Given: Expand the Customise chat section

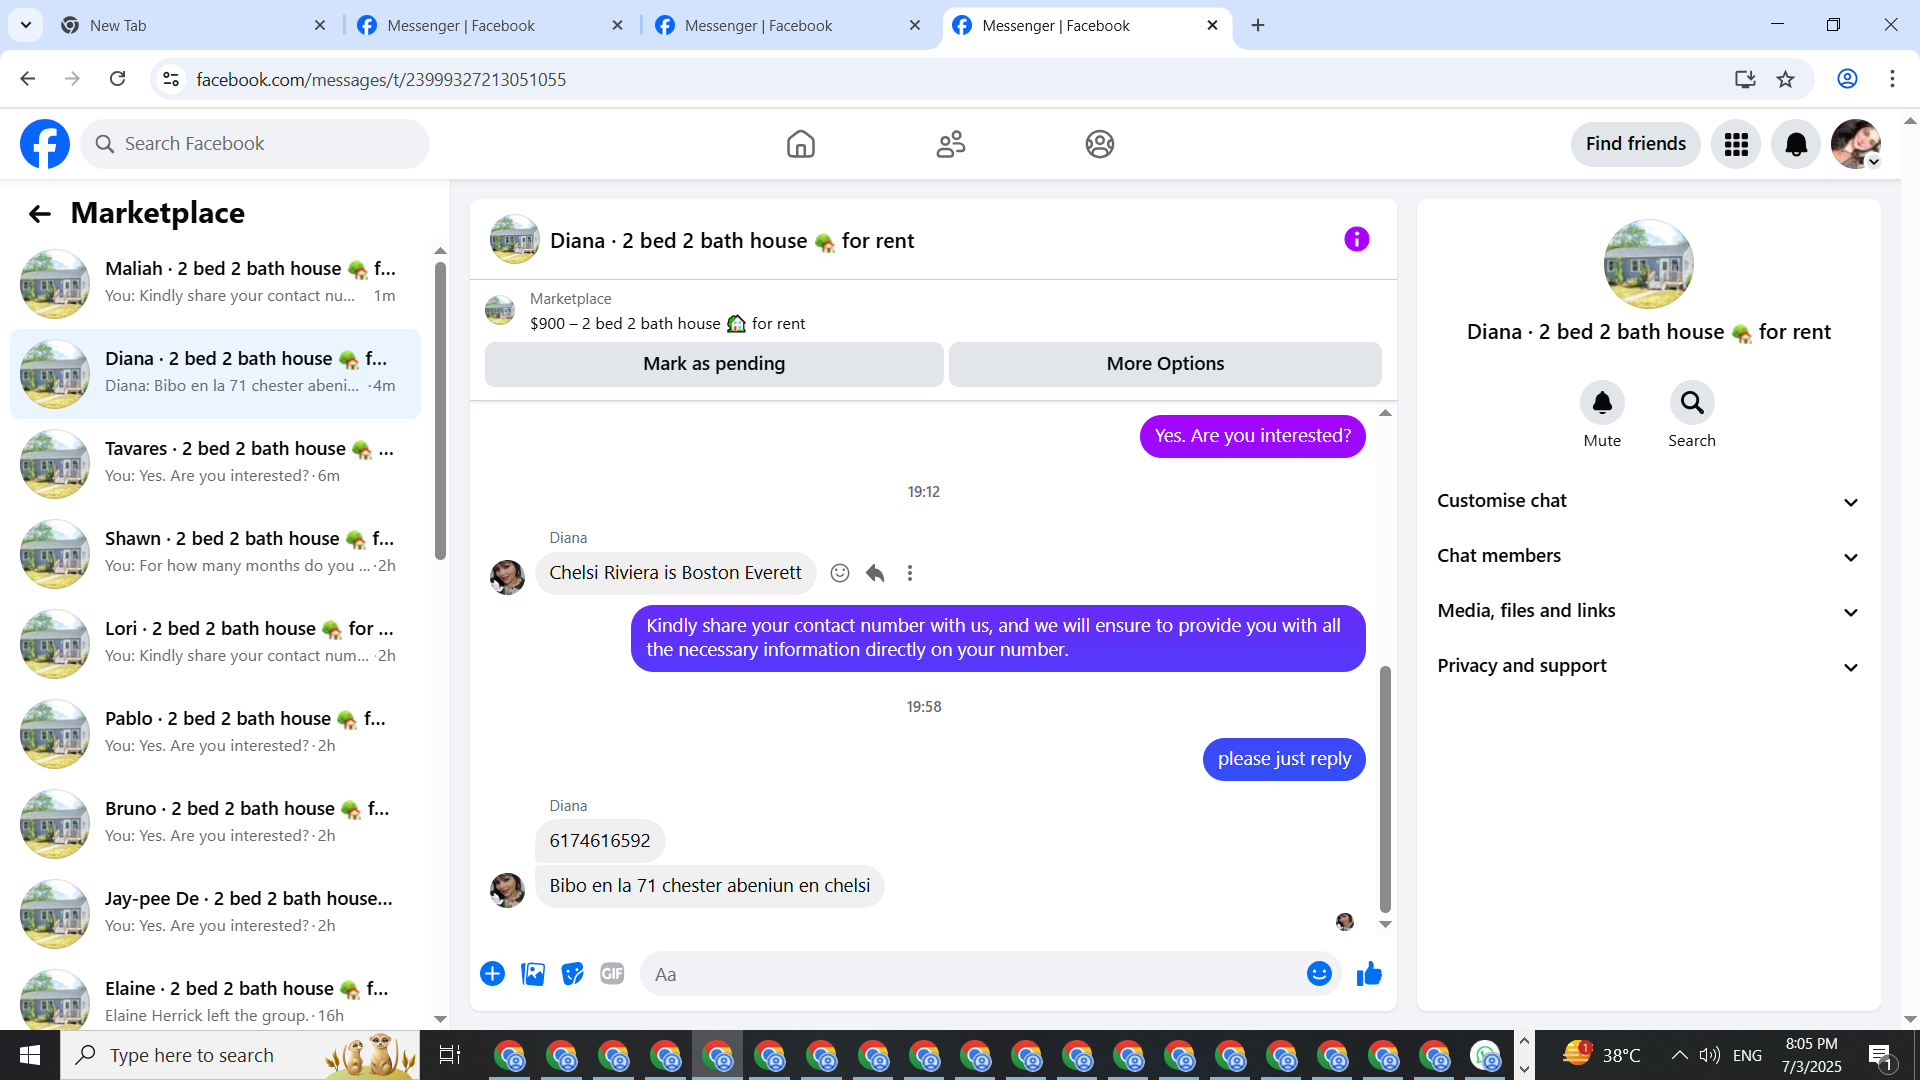Looking at the screenshot, I should [1648, 501].
